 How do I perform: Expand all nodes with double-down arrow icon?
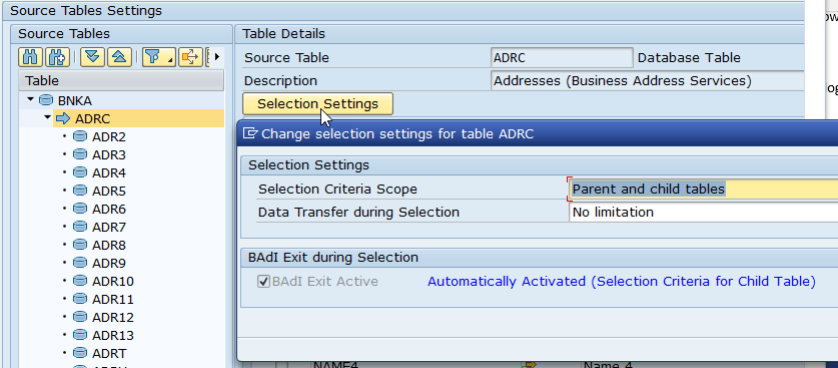tap(92, 57)
